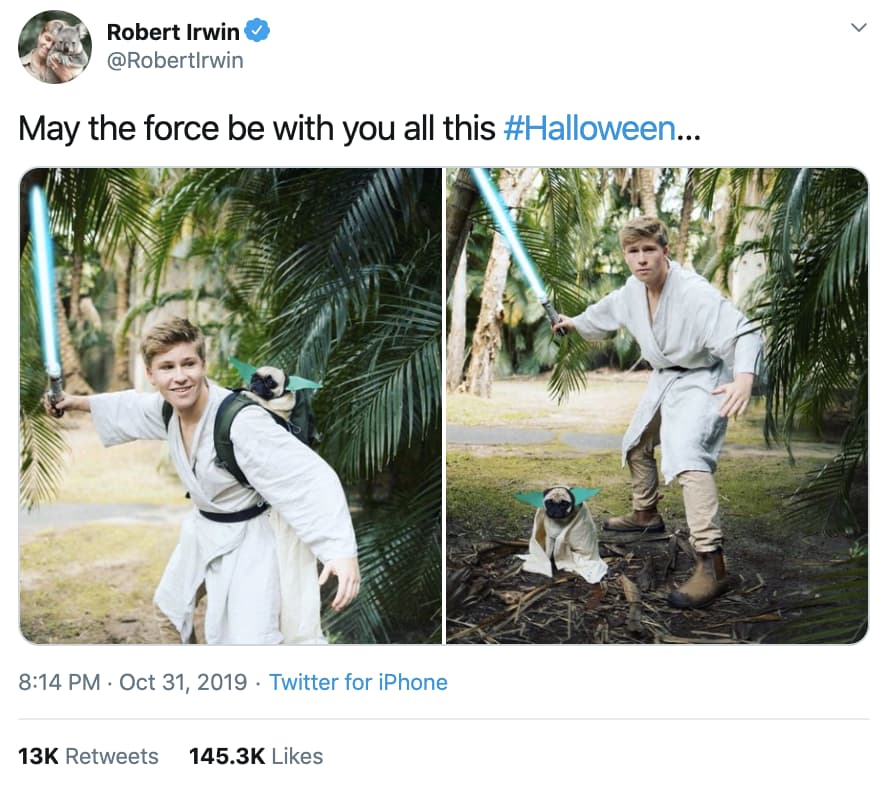886x790 pixels.
Task: Expand the tweet options chevron
Action: pos(858,29)
